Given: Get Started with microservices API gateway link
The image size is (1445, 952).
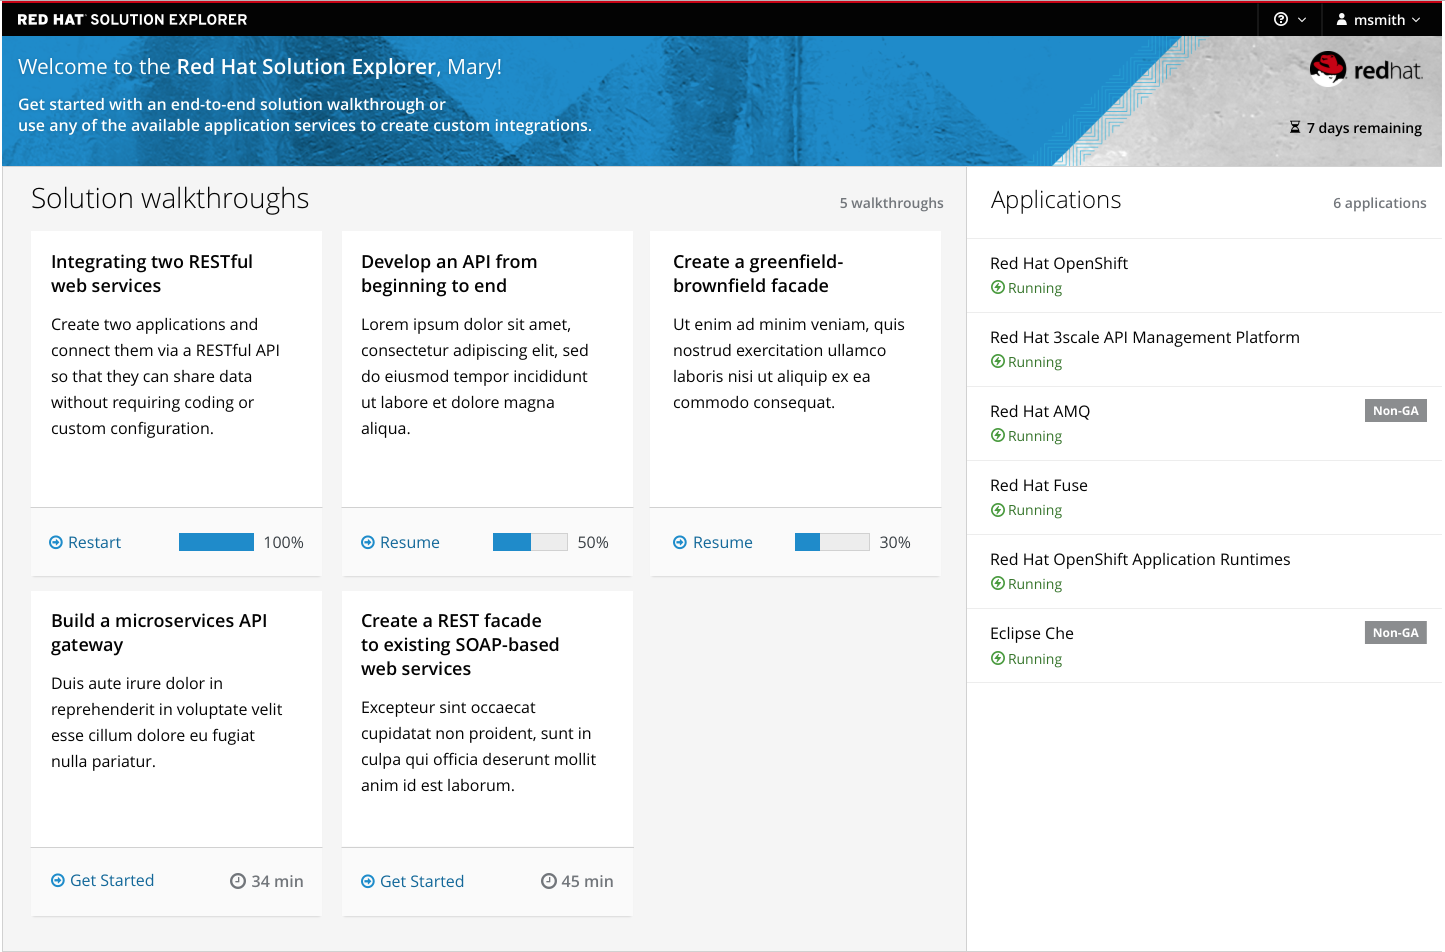Looking at the screenshot, I should [x=112, y=880].
